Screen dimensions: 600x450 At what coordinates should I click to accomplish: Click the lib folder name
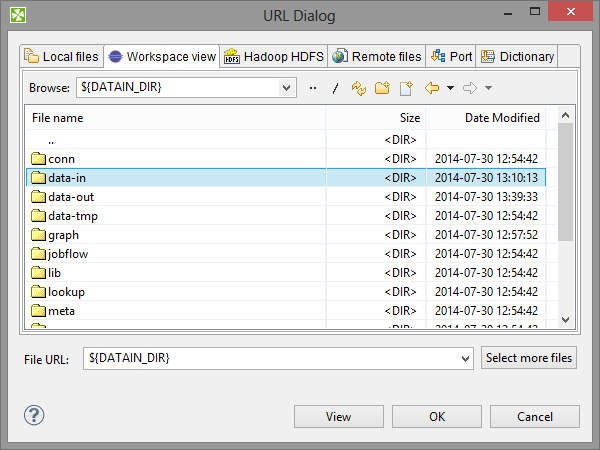[54, 273]
